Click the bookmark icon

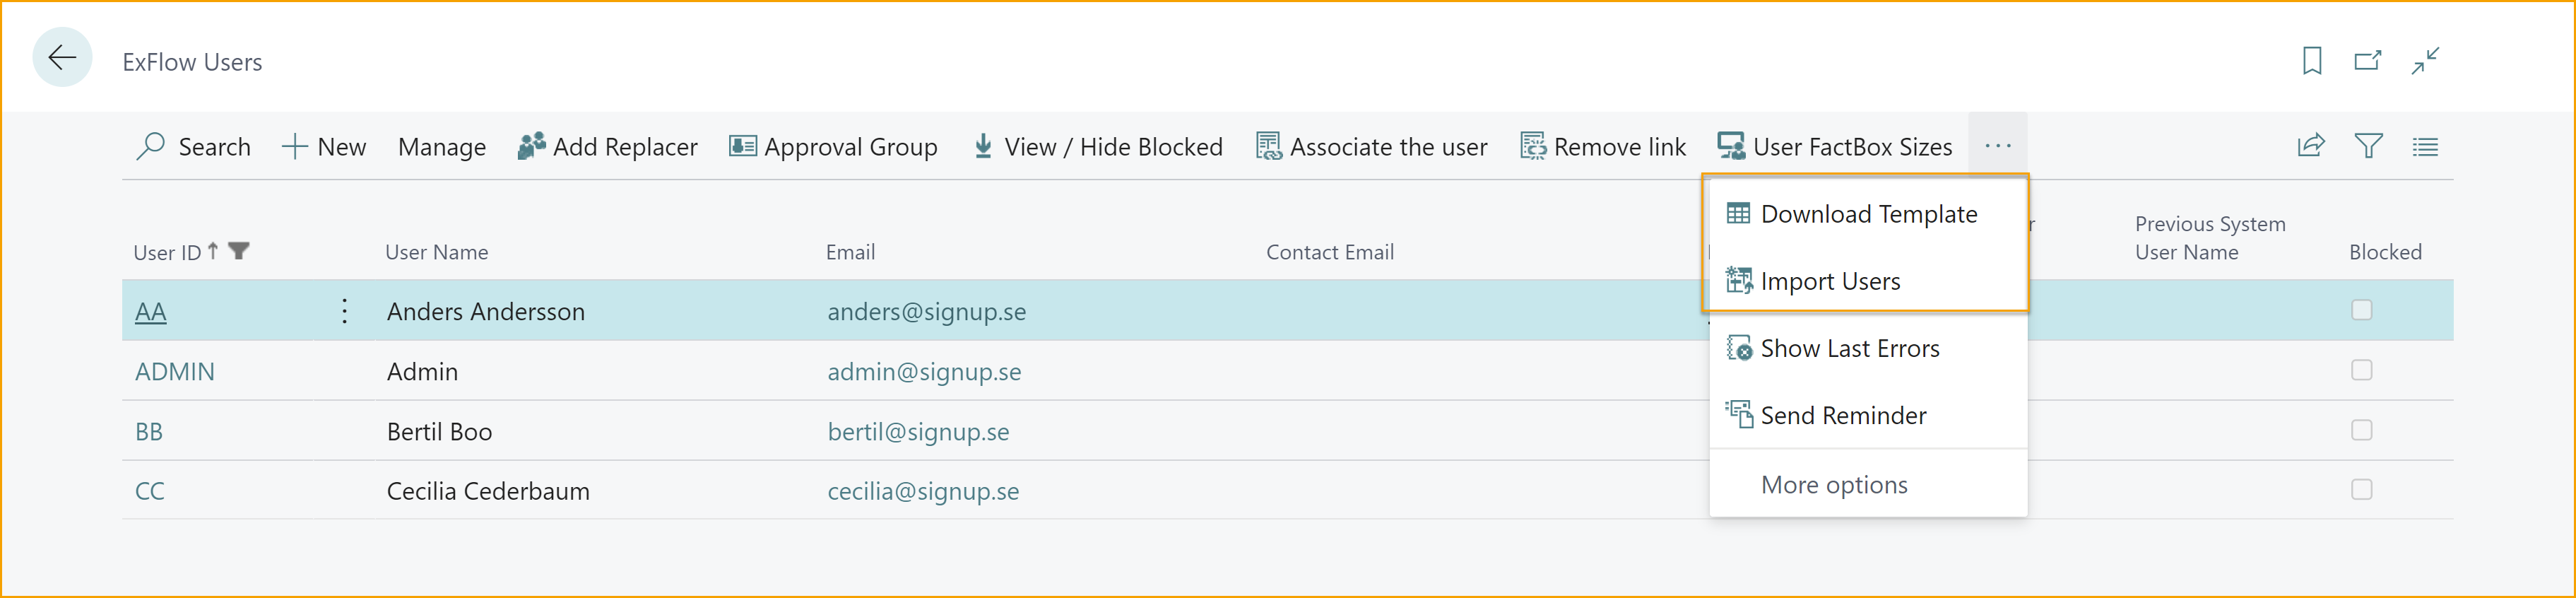(x=2311, y=61)
